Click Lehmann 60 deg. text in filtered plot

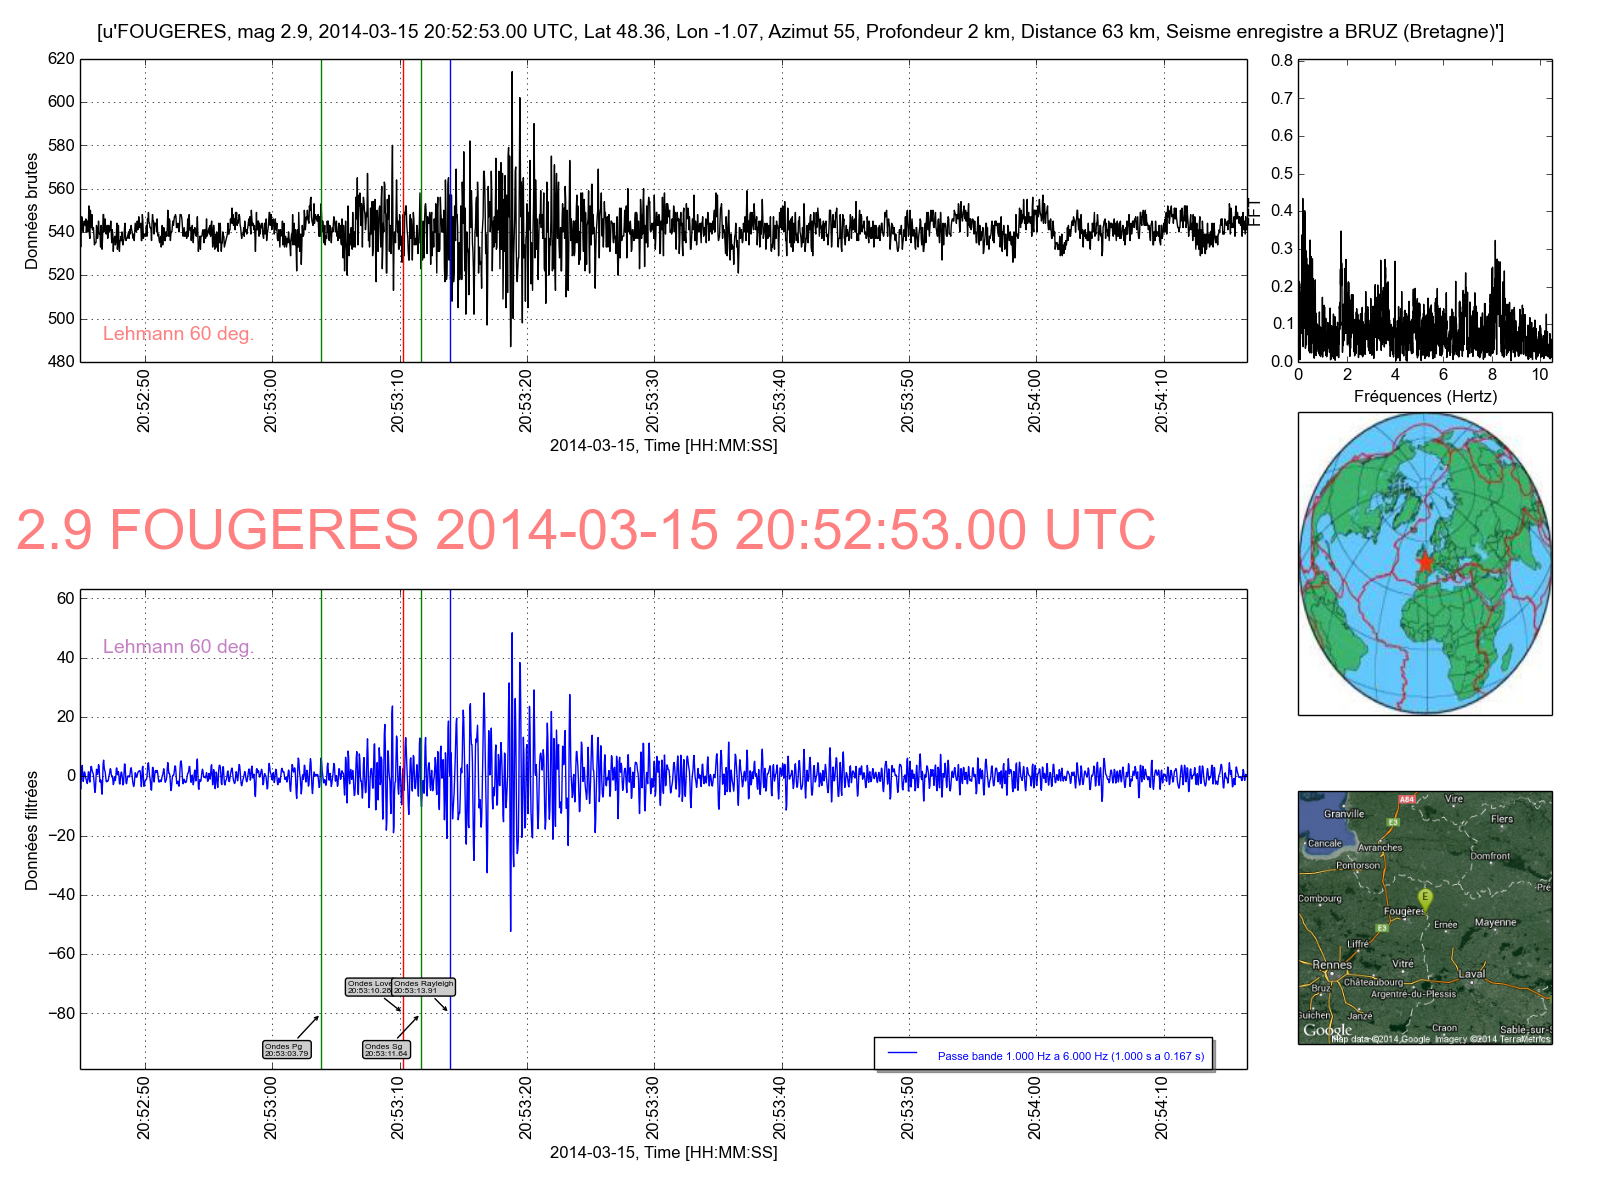click(178, 647)
